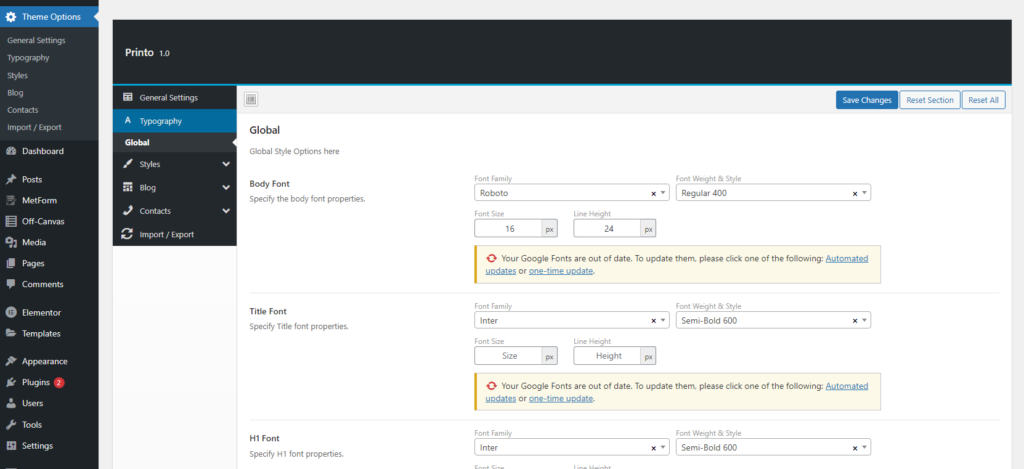
Task: Click Automated updates link under Body Font
Action: click(x=846, y=258)
